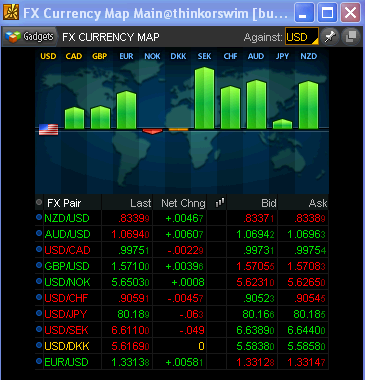Click blue dot beside NZD/USD row

[x=39, y=217]
